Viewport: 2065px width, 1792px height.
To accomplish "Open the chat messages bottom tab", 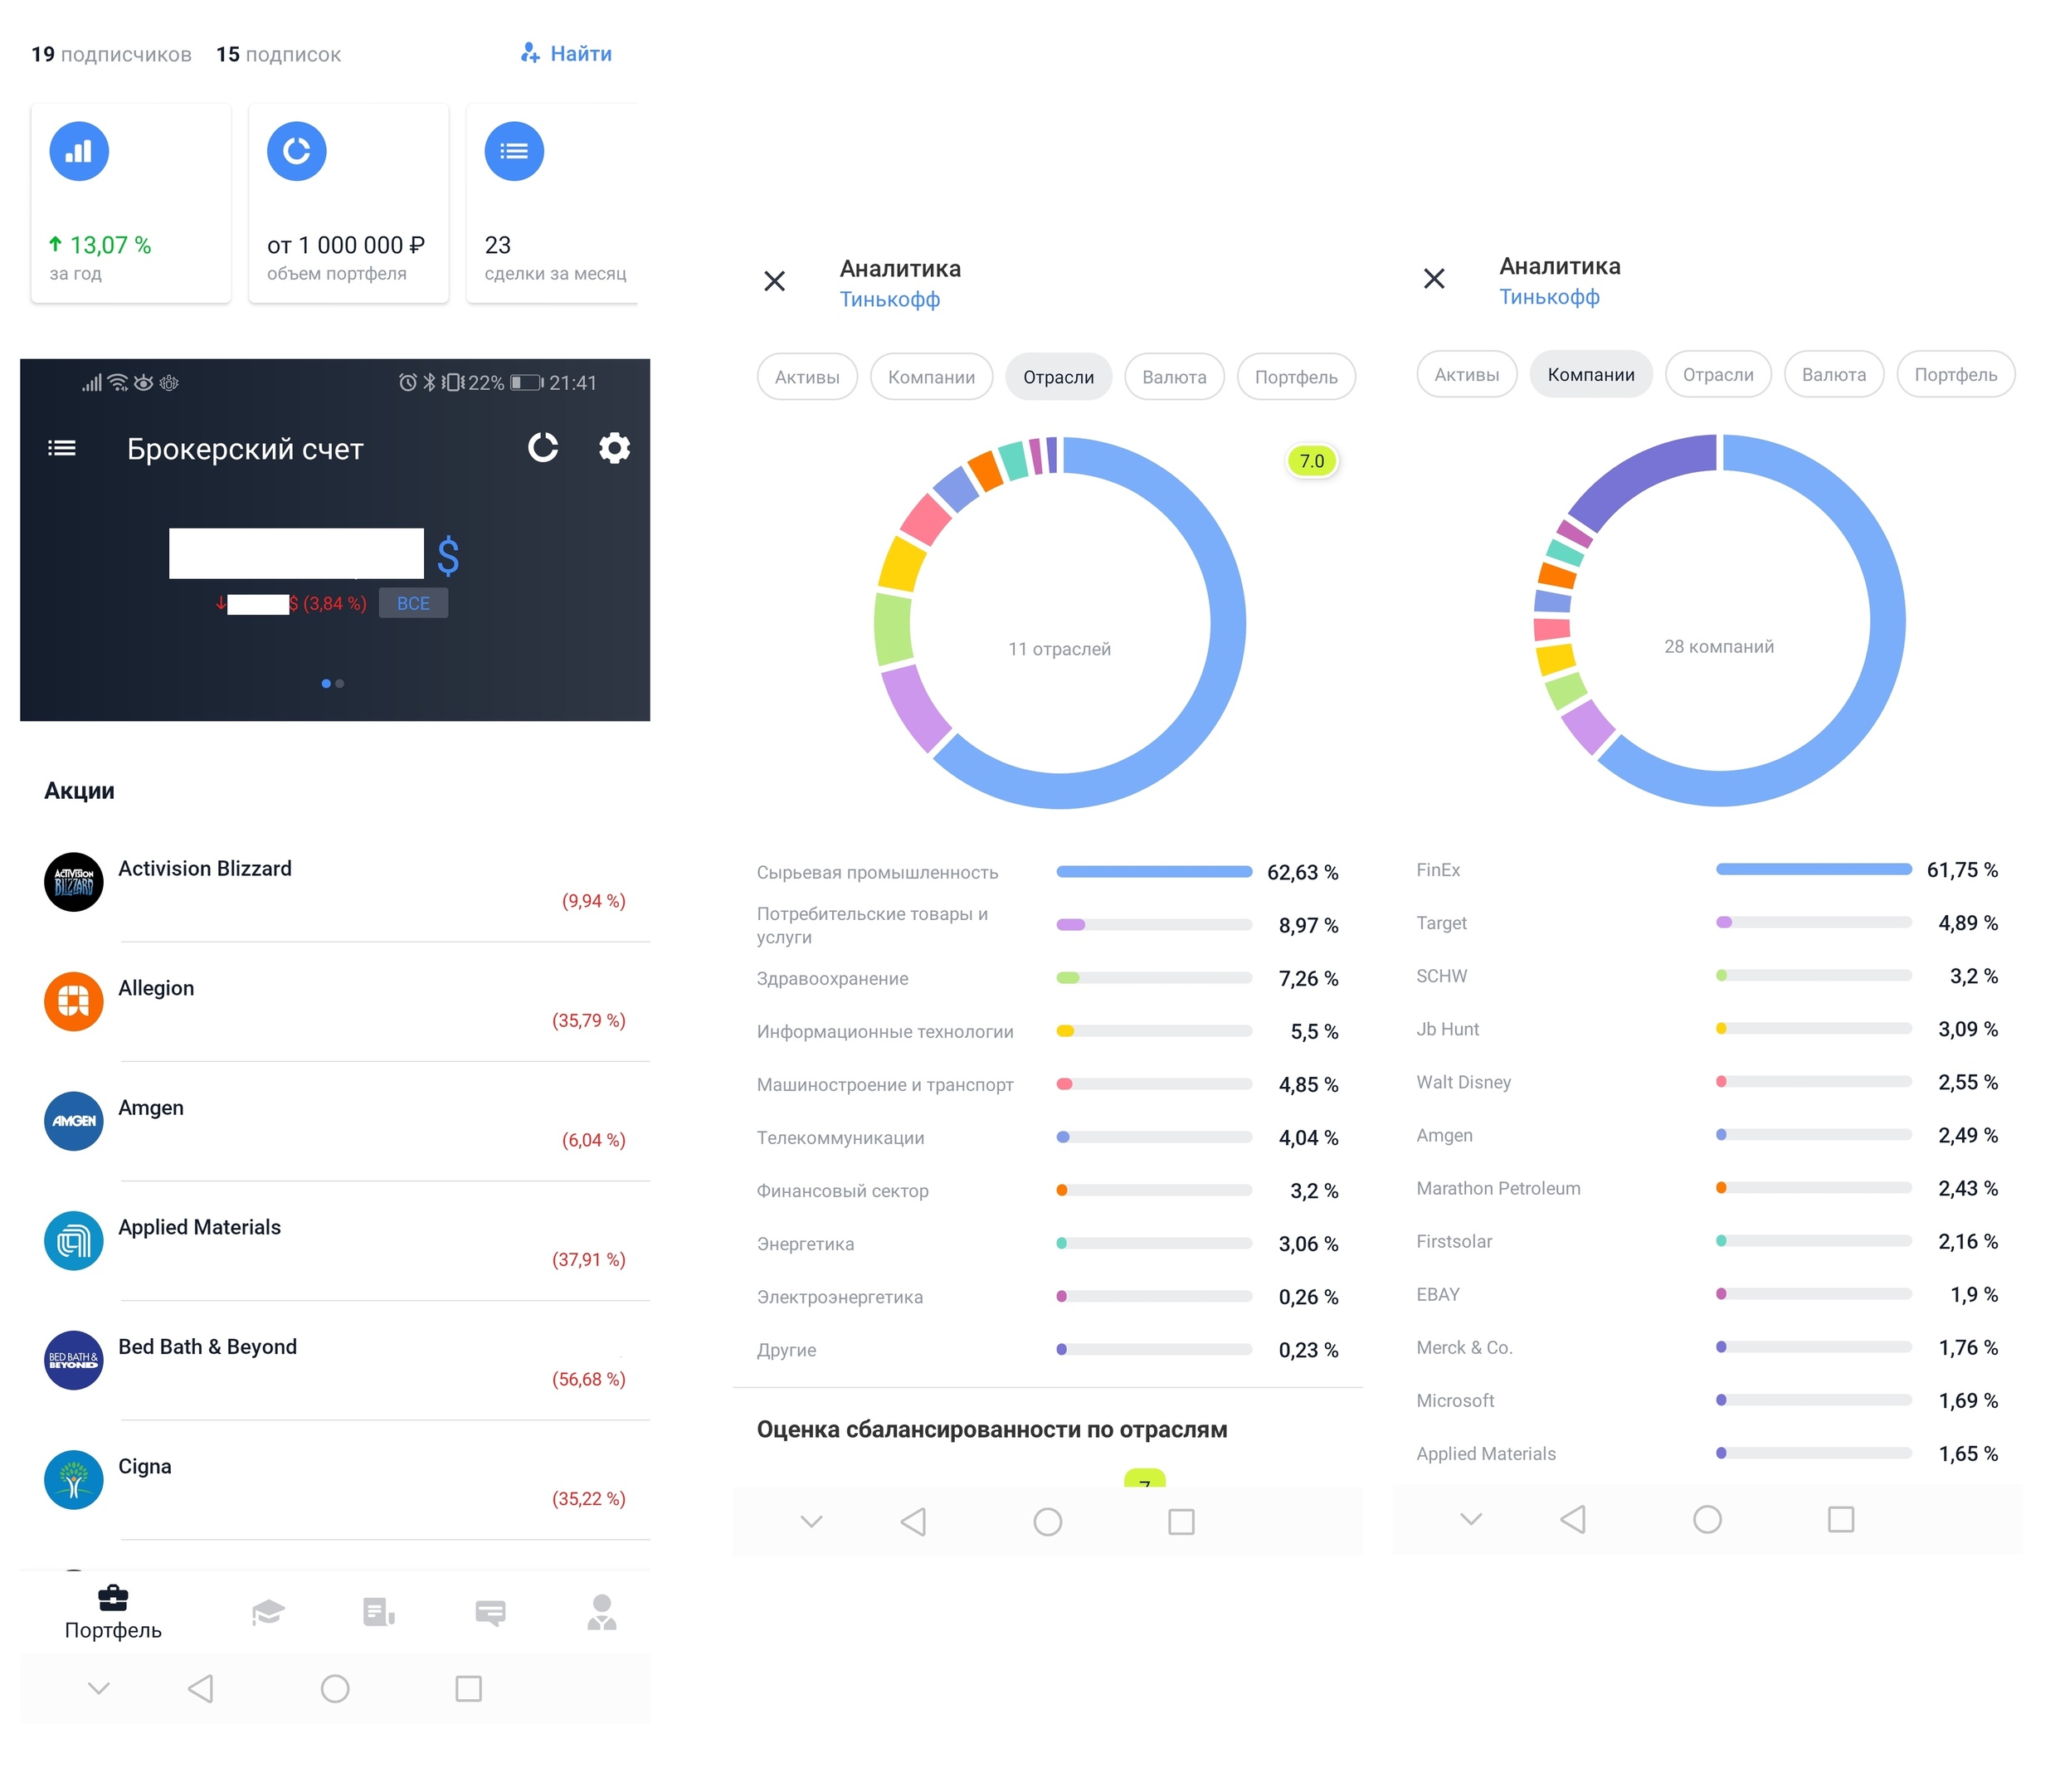I will (490, 1612).
